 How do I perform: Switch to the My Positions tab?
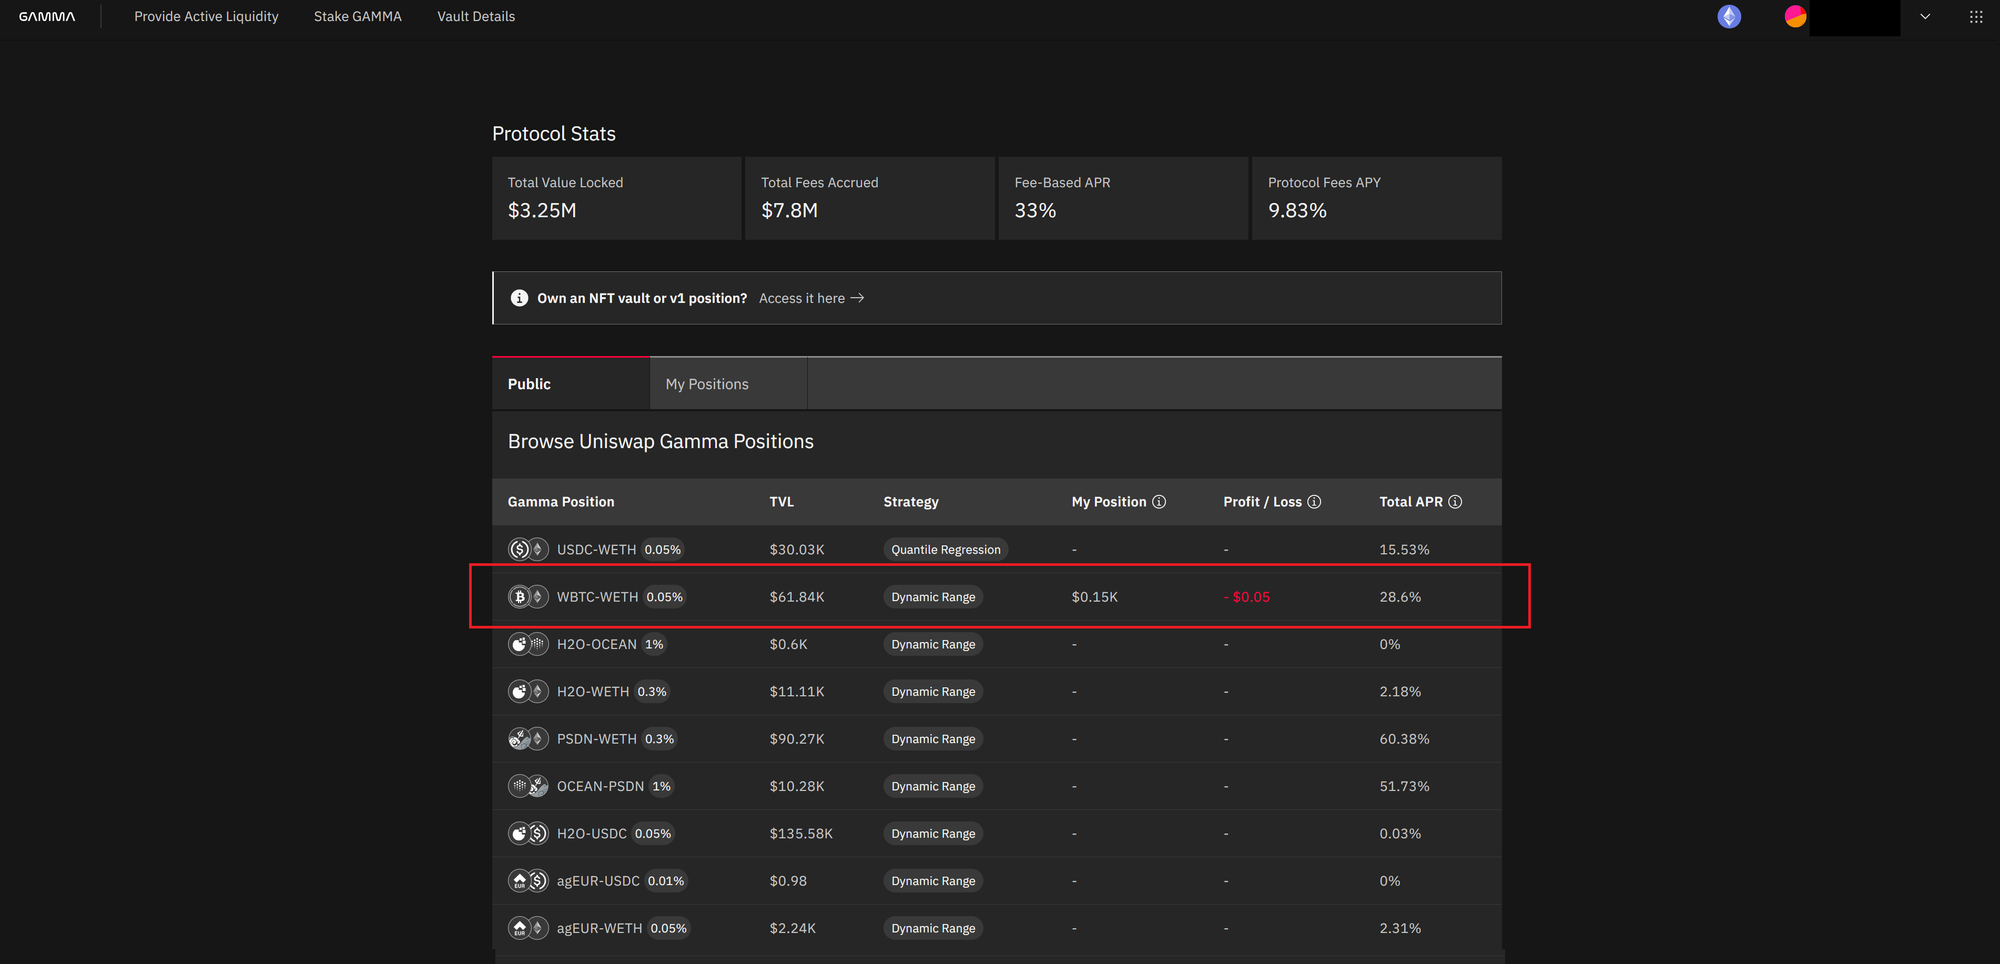click(728, 384)
